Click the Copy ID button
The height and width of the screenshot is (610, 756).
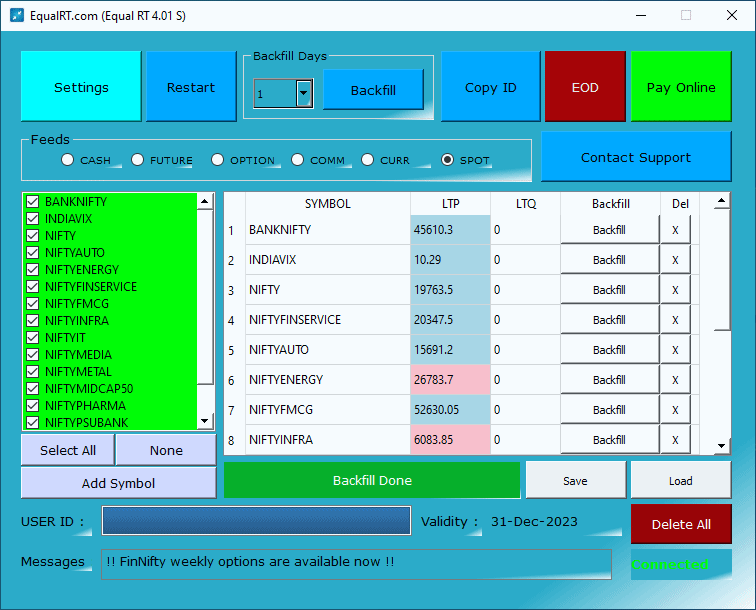pos(490,86)
